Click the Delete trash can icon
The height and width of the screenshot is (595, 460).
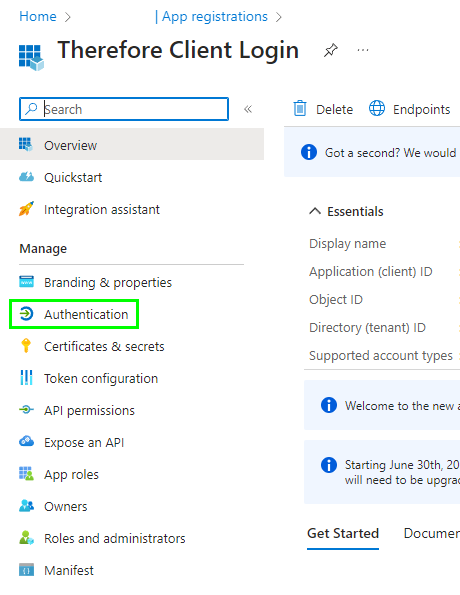click(300, 109)
